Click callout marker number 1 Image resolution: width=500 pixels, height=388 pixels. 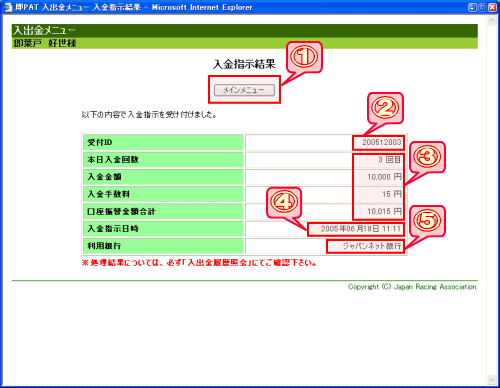click(304, 57)
